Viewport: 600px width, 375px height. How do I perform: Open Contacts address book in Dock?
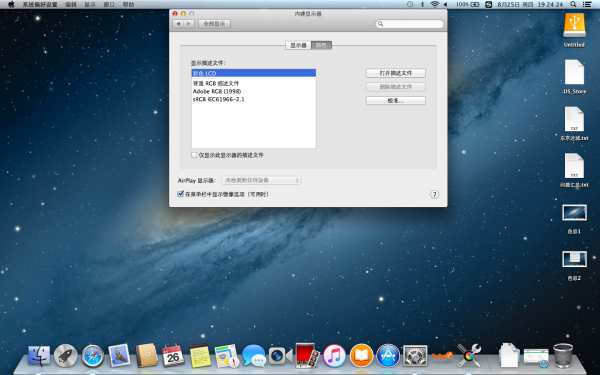tap(146, 355)
